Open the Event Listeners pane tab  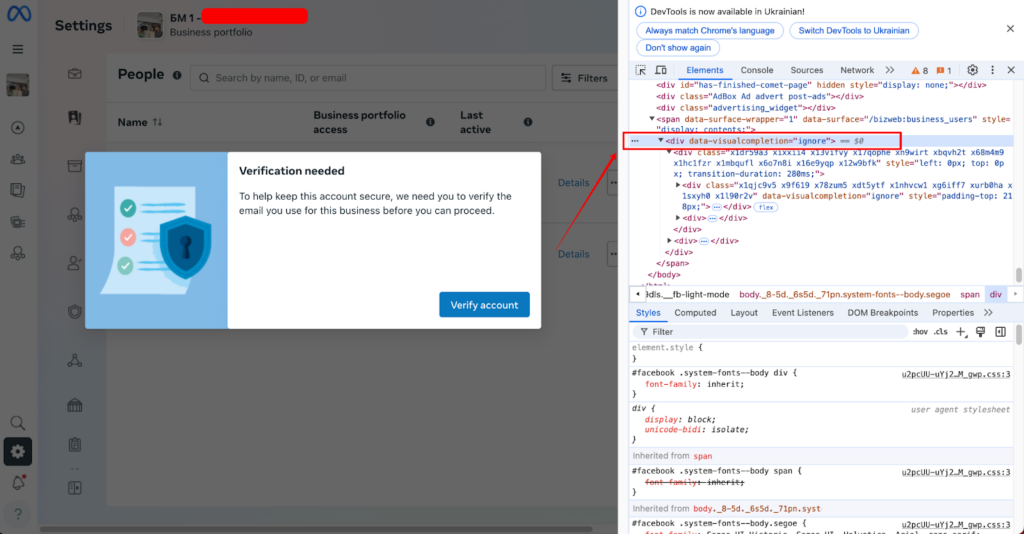coord(803,313)
